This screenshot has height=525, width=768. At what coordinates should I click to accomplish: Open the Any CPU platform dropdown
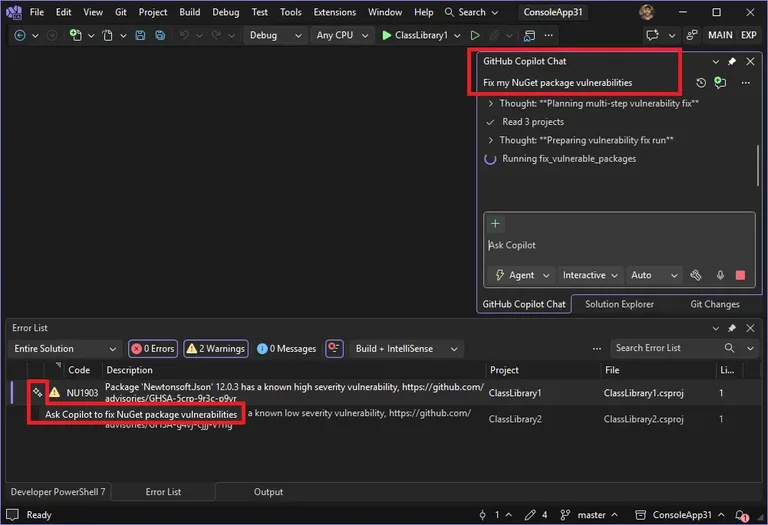(x=342, y=35)
